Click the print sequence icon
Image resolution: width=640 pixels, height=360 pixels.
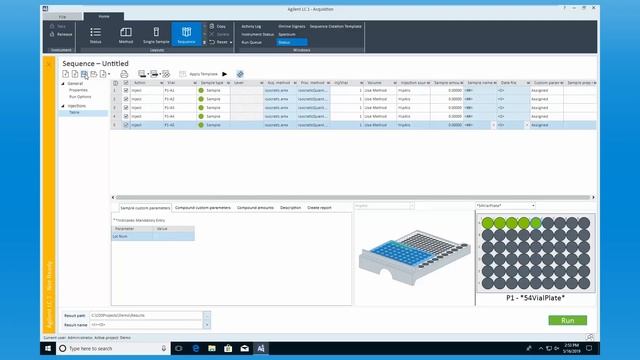[x=124, y=74]
